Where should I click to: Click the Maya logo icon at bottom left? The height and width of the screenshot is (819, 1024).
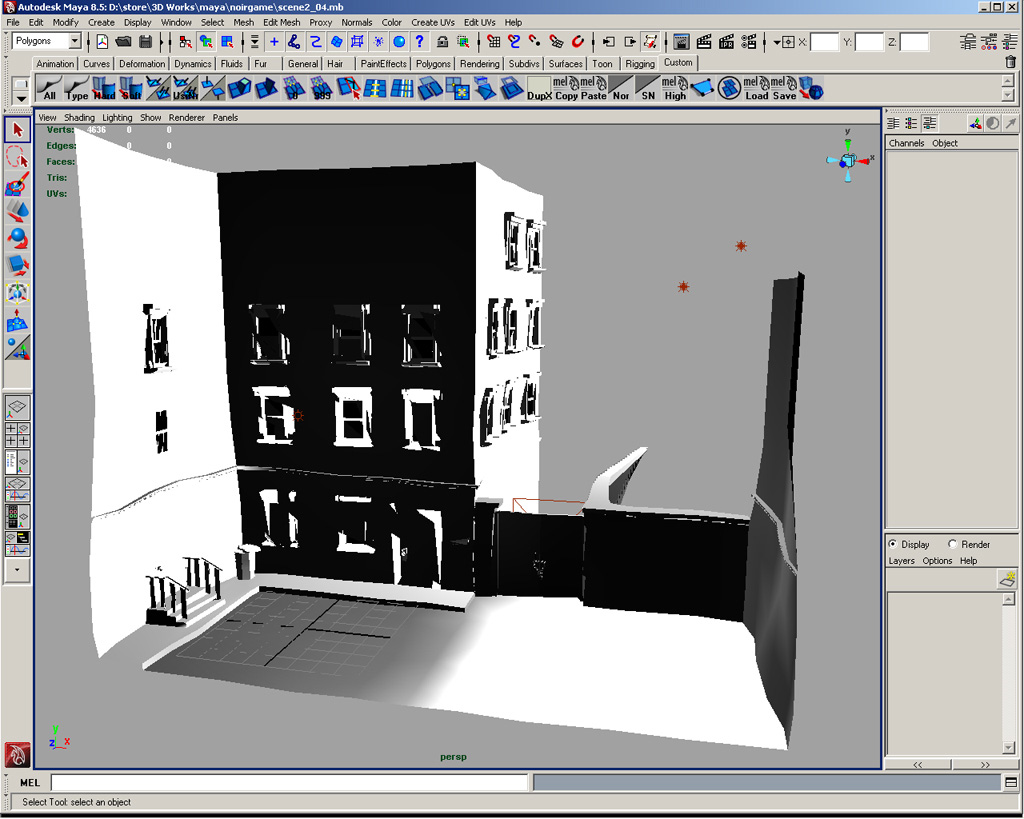coord(17,755)
